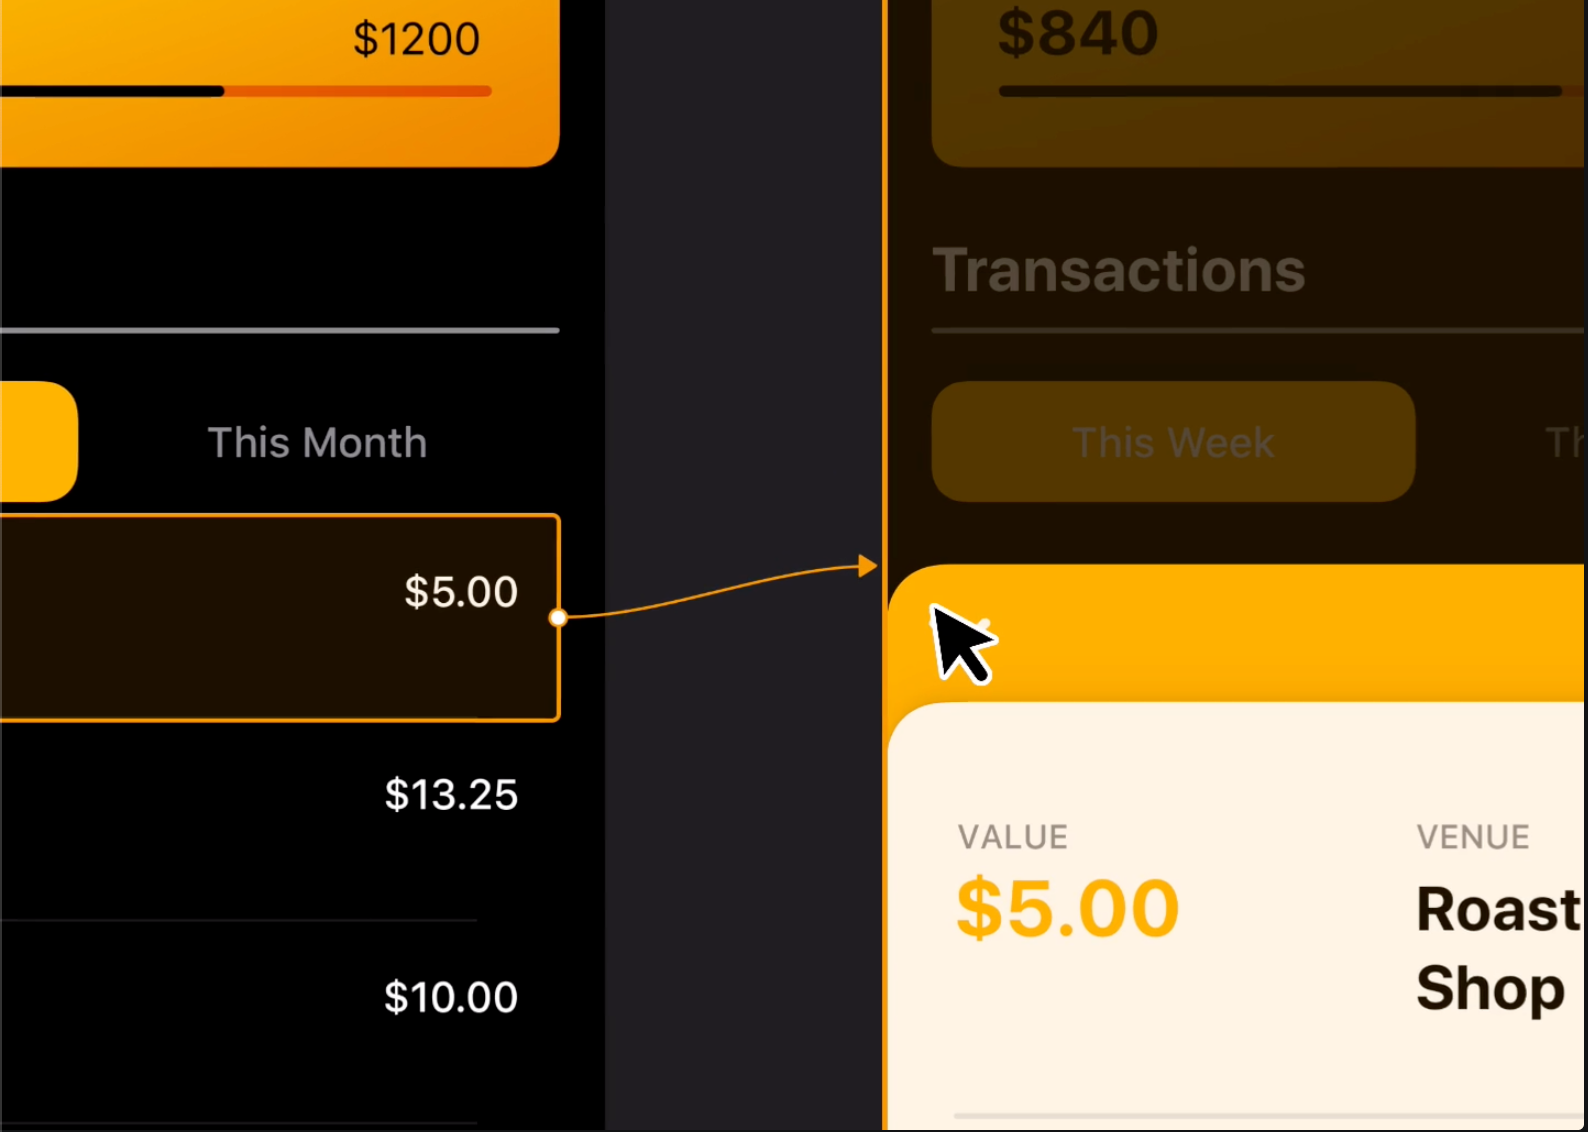Select the Transactions heading
This screenshot has height=1132, width=1588.
click(x=1119, y=270)
